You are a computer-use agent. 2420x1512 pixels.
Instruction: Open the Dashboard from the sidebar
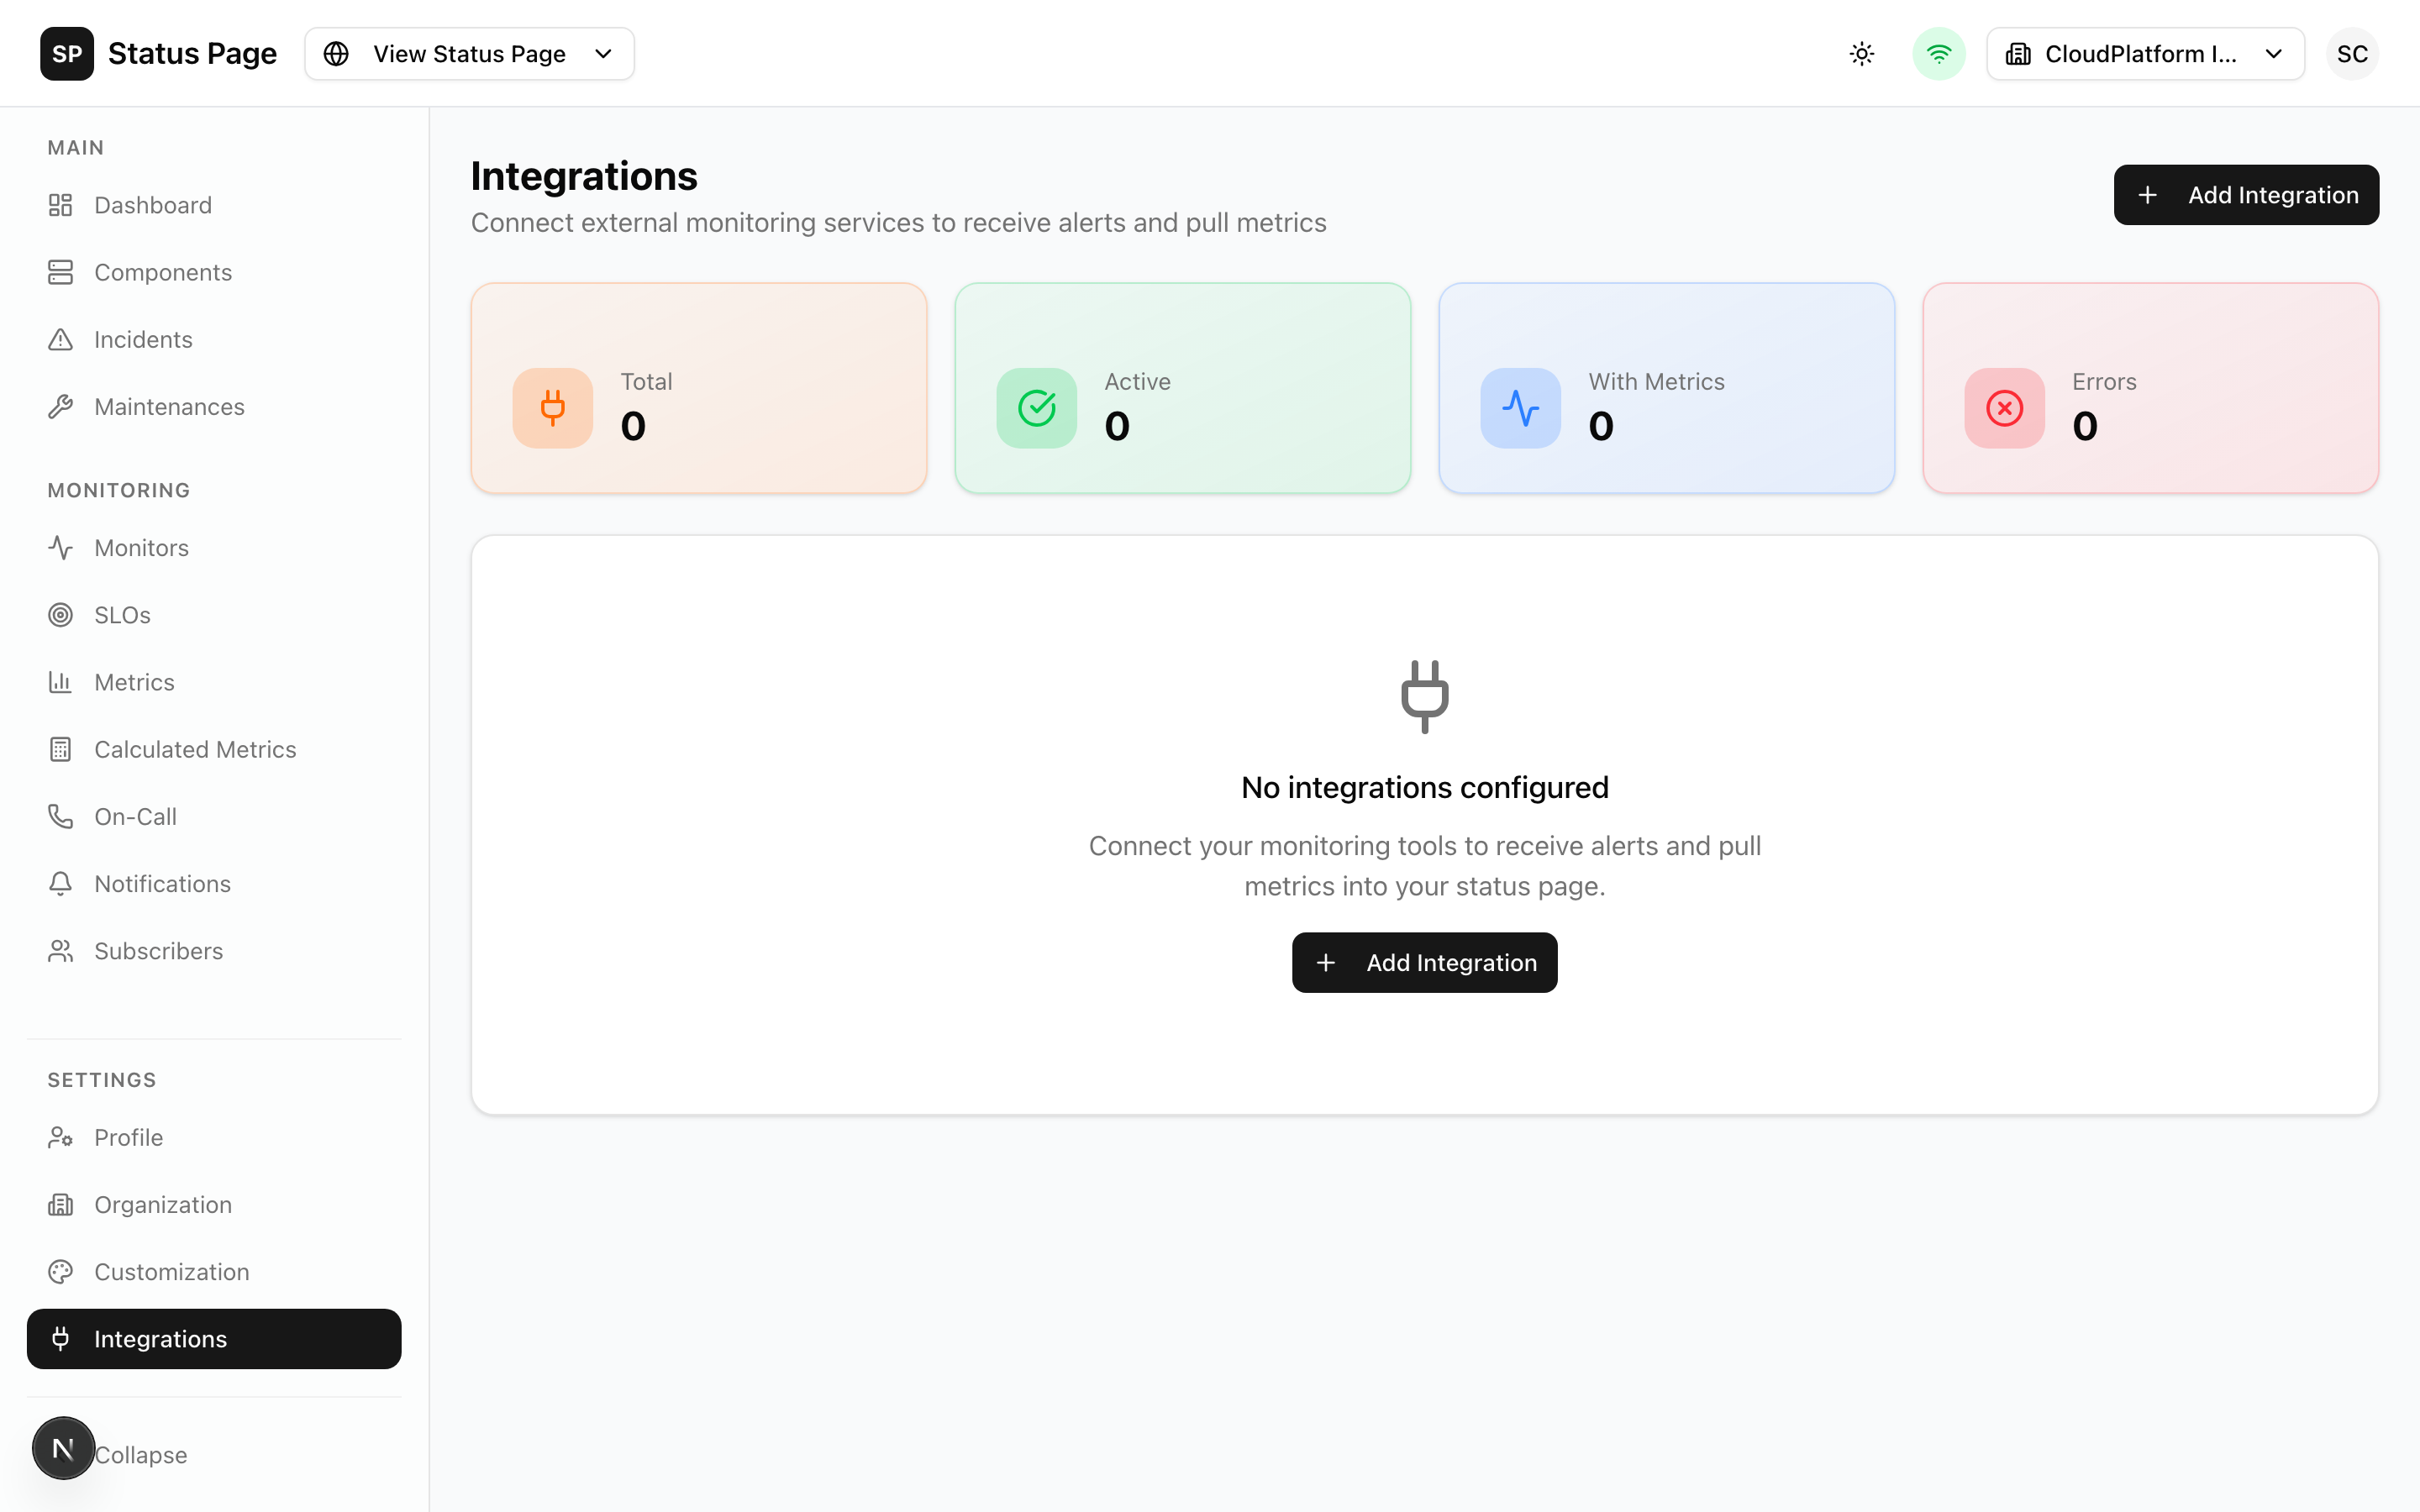(153, 204)
